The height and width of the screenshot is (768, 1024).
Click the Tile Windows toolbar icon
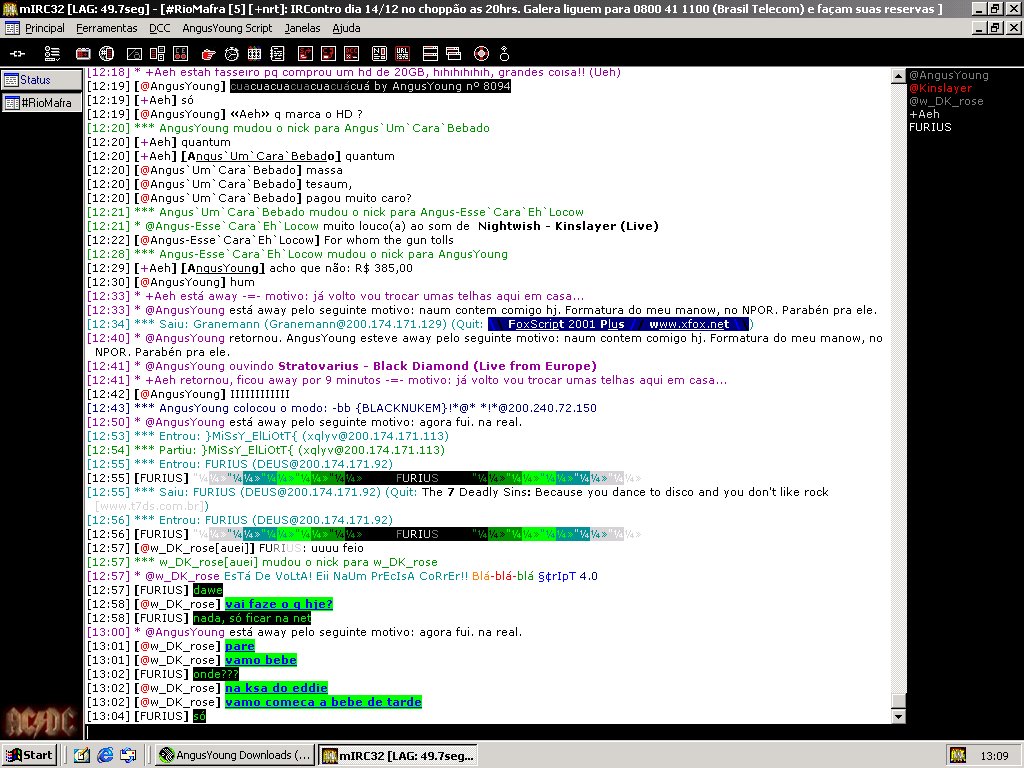pos(430,54)
